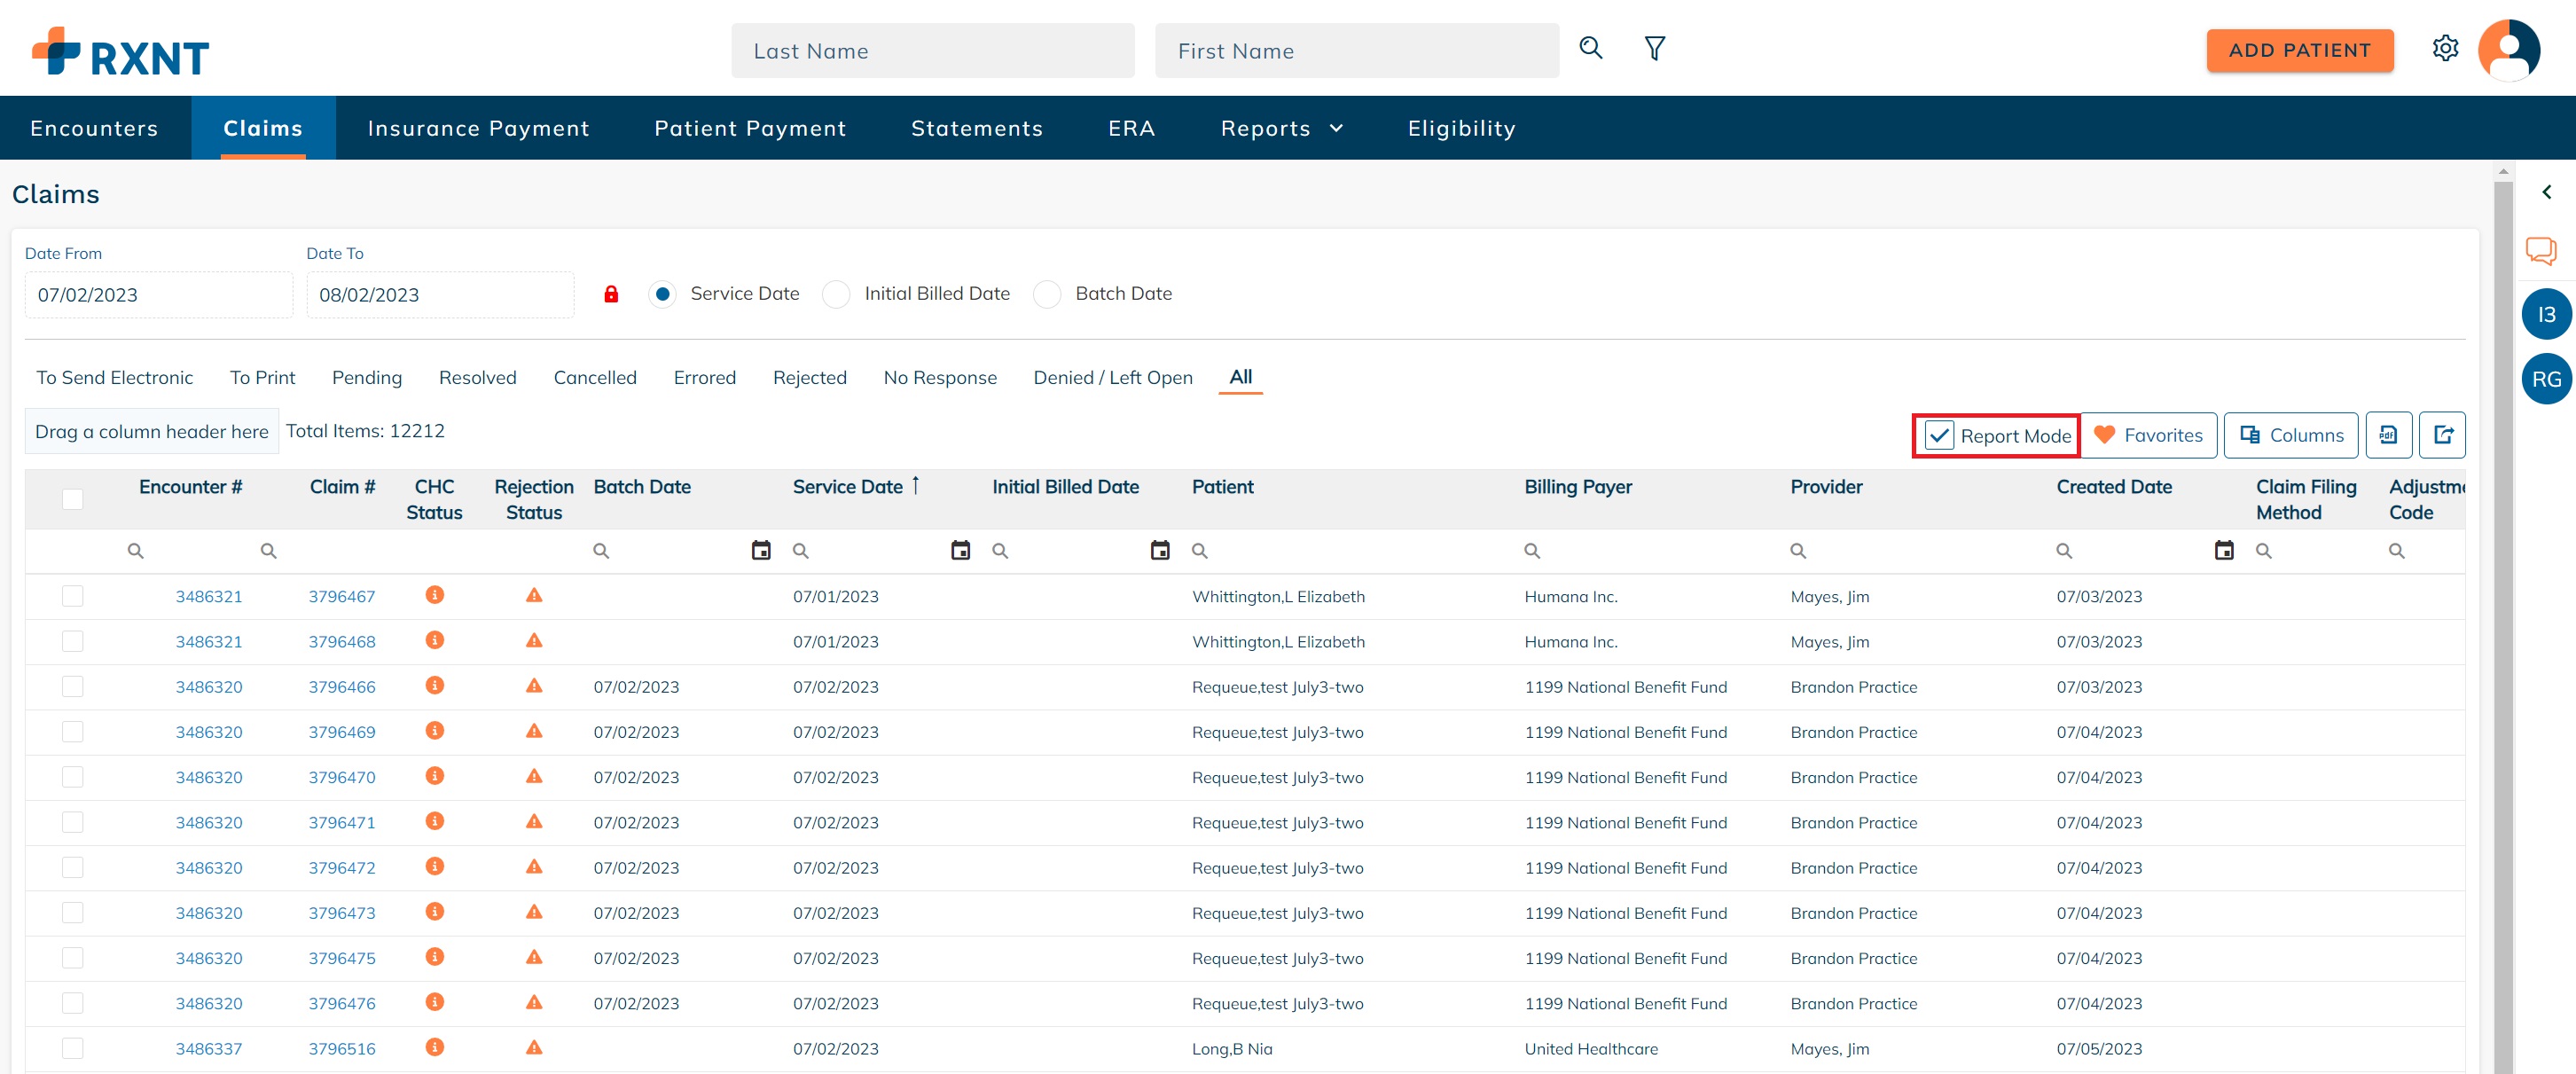Open Initial Billed Date filter calendar icon
The height and width of the screenshot is (1074, 2576).
coord(1159,551)
